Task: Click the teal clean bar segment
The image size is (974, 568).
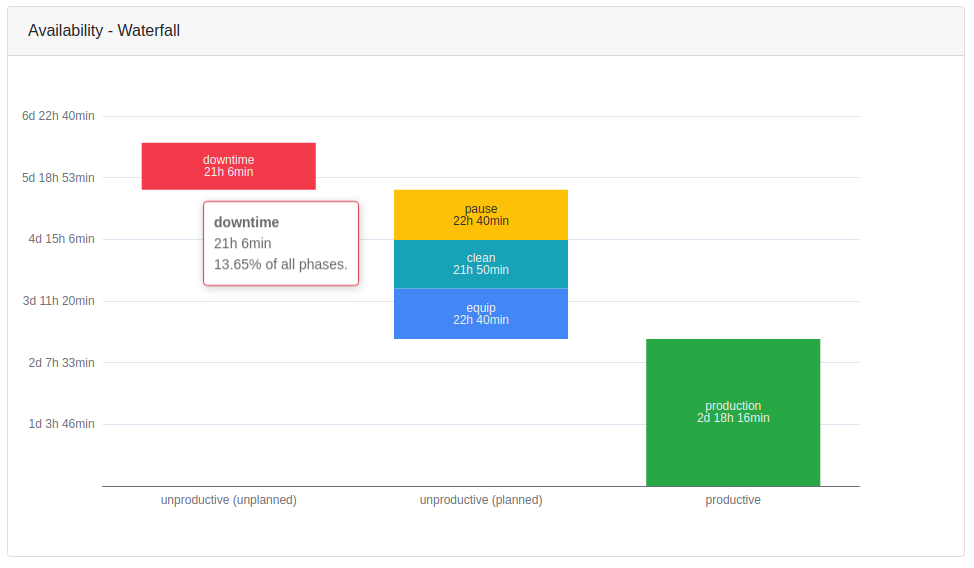Action: (x=480, y=263)
